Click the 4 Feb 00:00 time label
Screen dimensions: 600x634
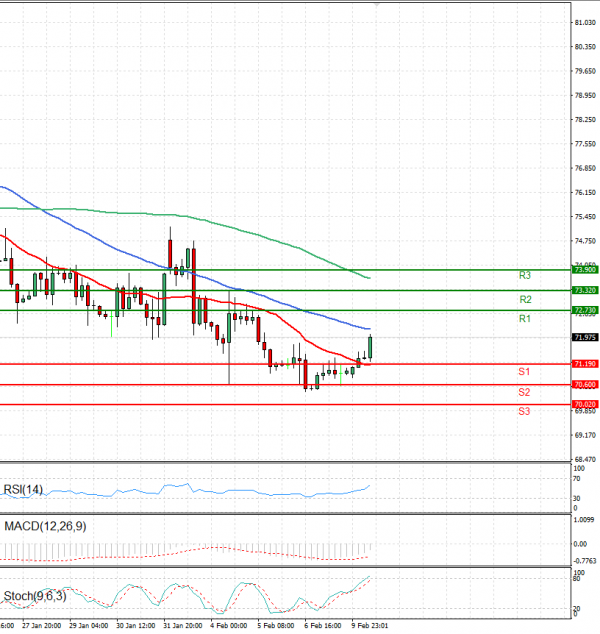(x=228, y=626)
